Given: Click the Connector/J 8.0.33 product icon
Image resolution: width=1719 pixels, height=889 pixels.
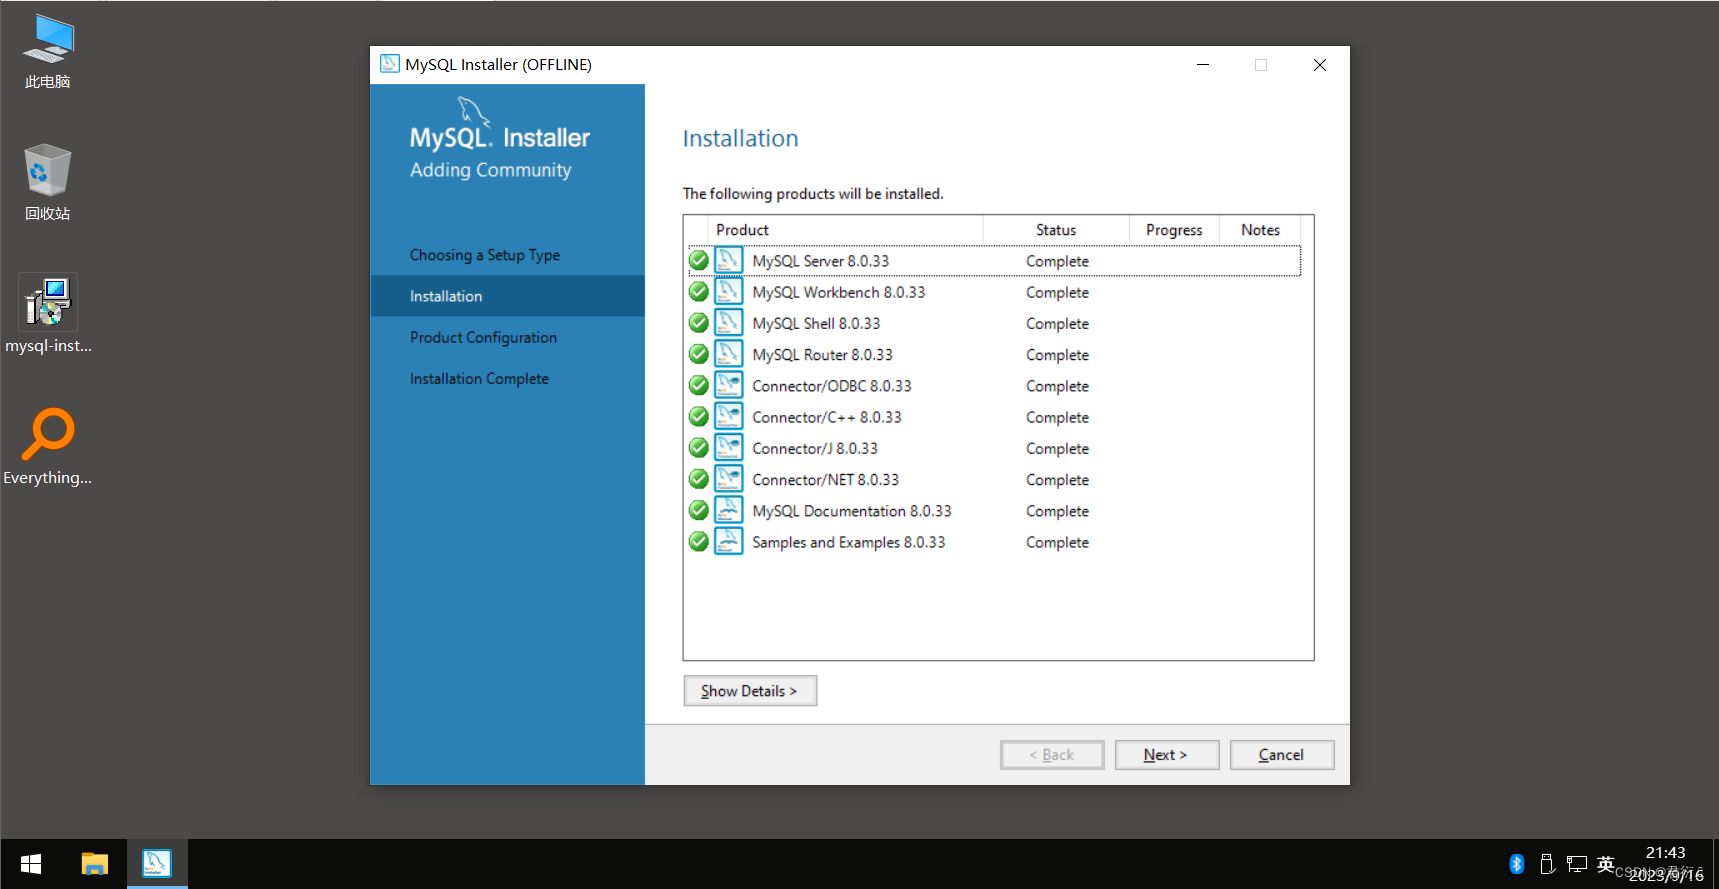Looking at the screenshot, I should (x=728, y=447).
